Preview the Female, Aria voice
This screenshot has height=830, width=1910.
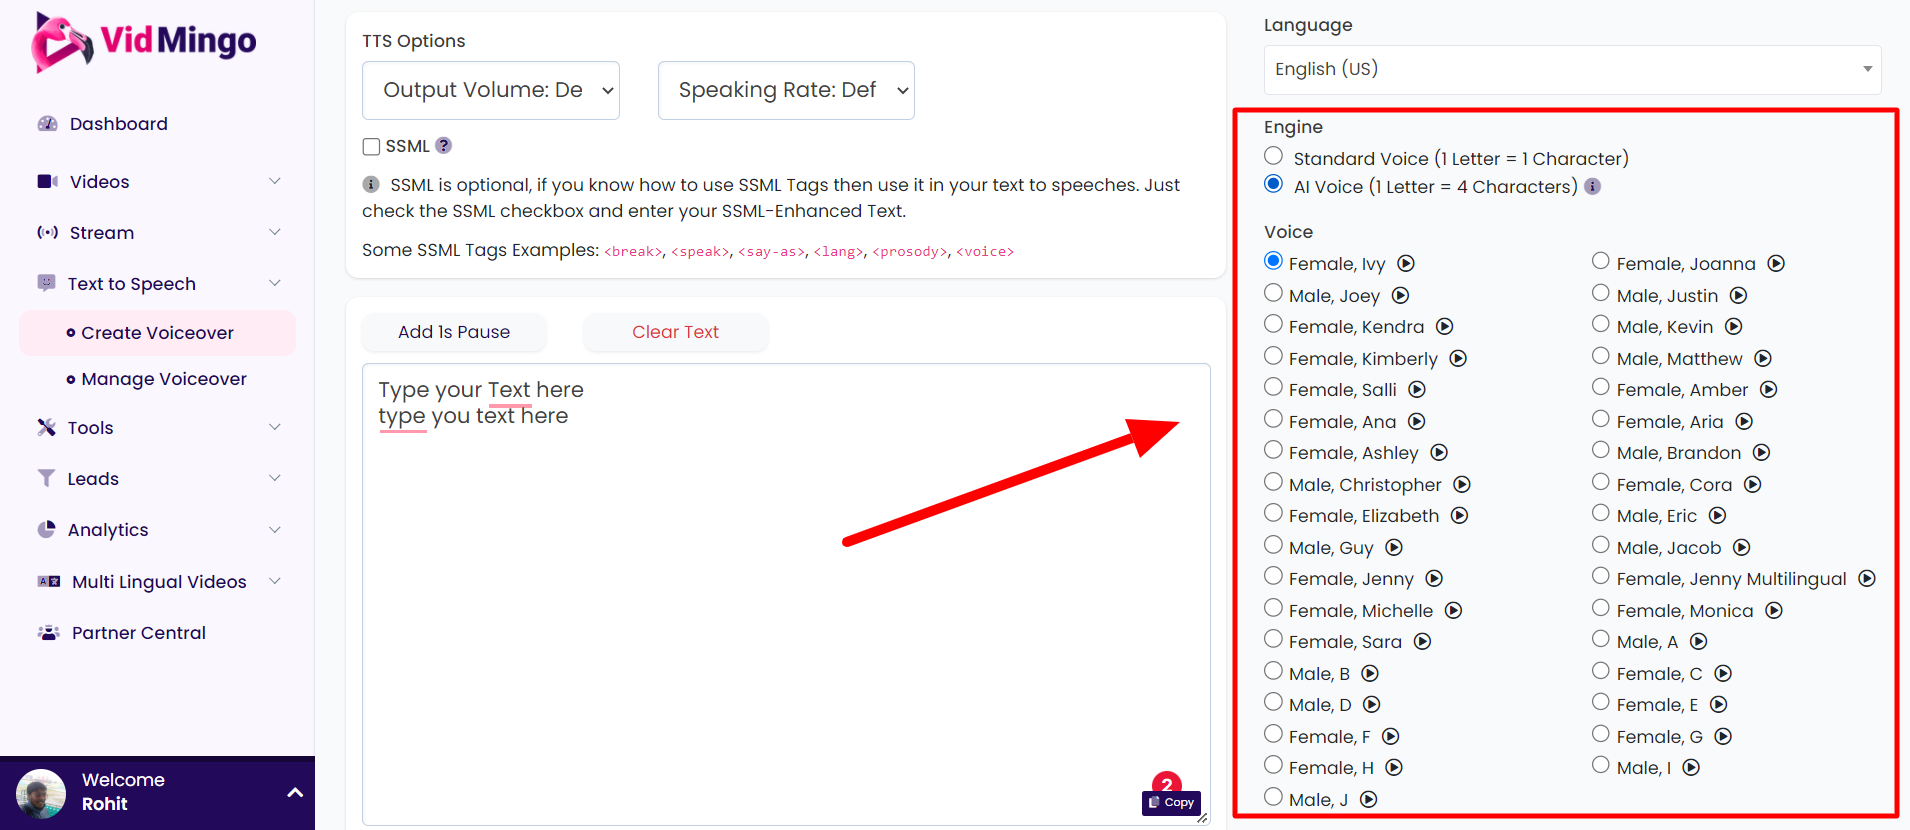pyautogui.click(x=1745, y=422)
